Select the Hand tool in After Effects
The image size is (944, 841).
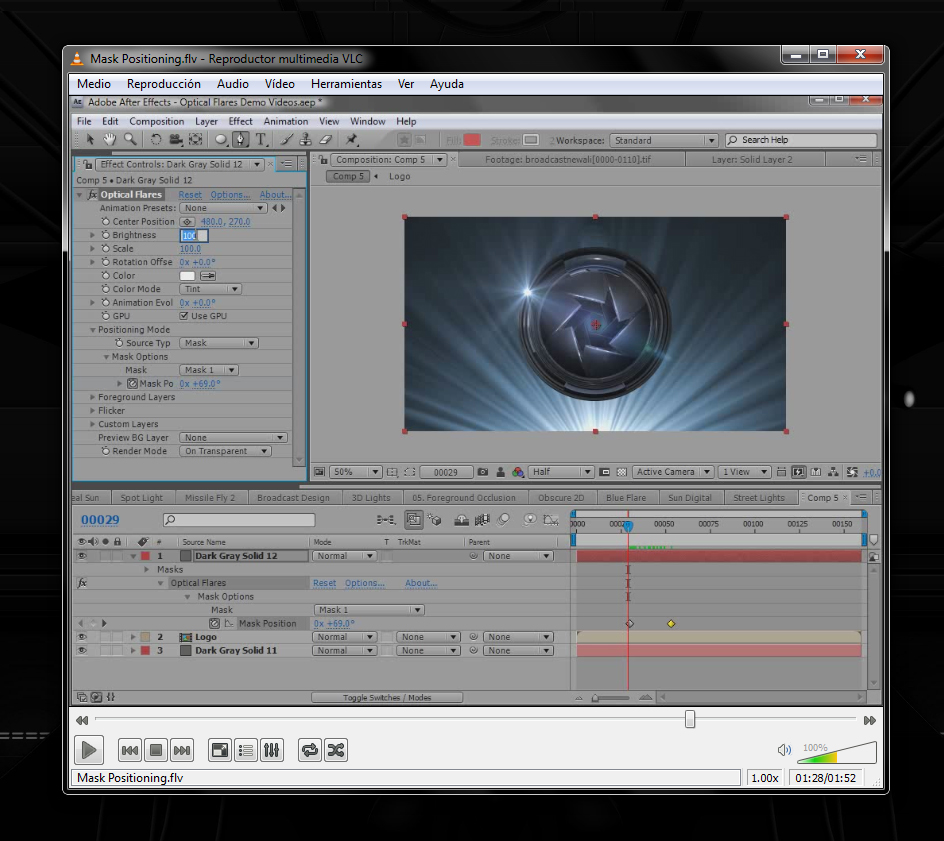click(x=110, y=140)
